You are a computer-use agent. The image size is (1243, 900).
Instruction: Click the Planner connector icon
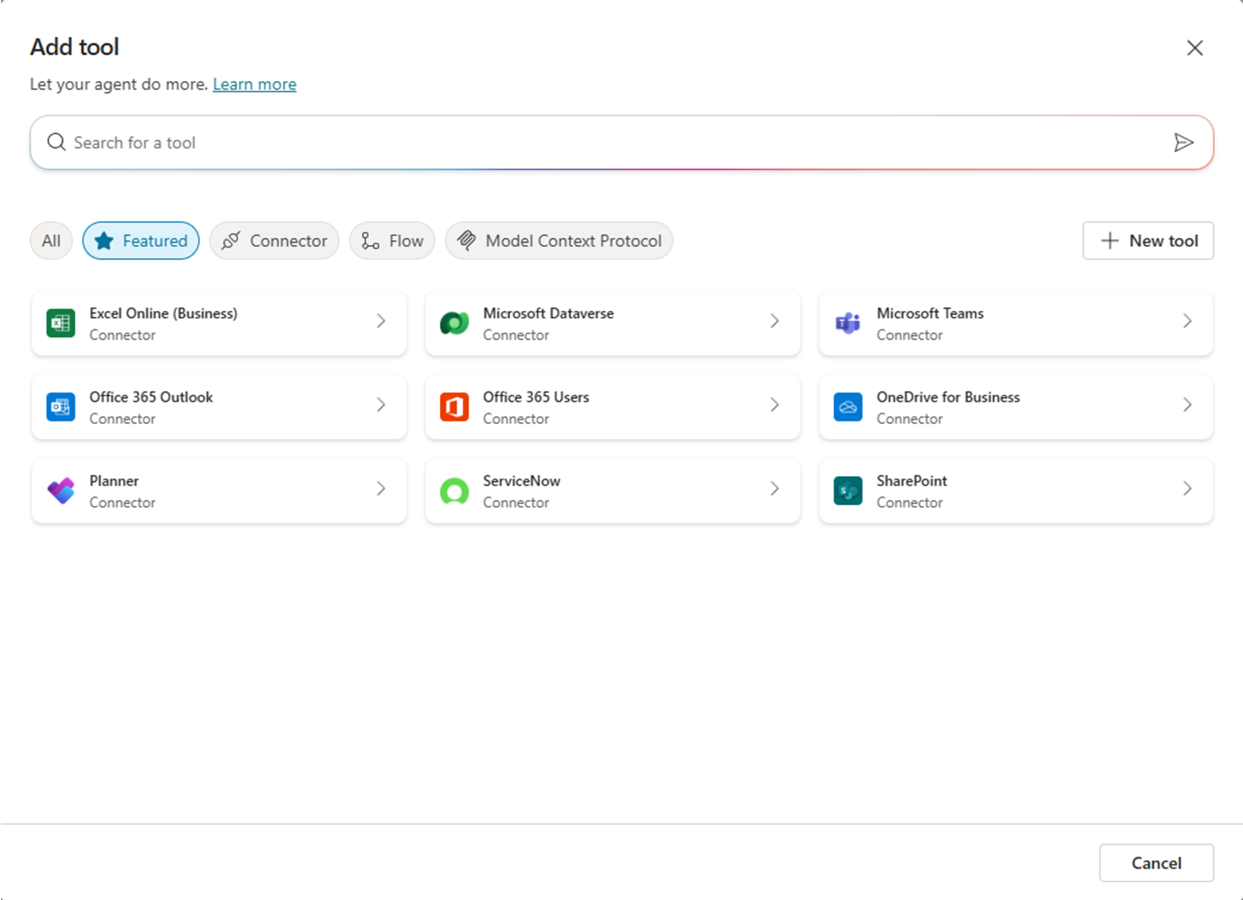tap(61, 491)
